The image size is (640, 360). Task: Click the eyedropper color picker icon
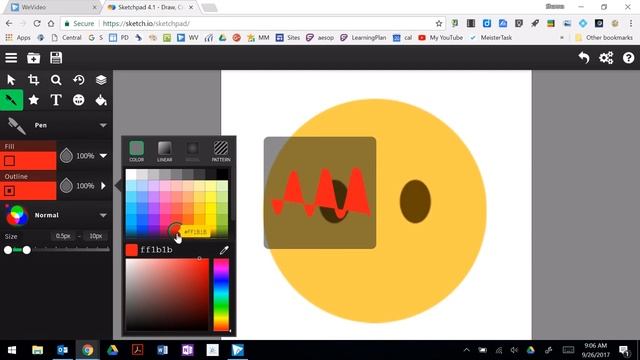point(224,250)
